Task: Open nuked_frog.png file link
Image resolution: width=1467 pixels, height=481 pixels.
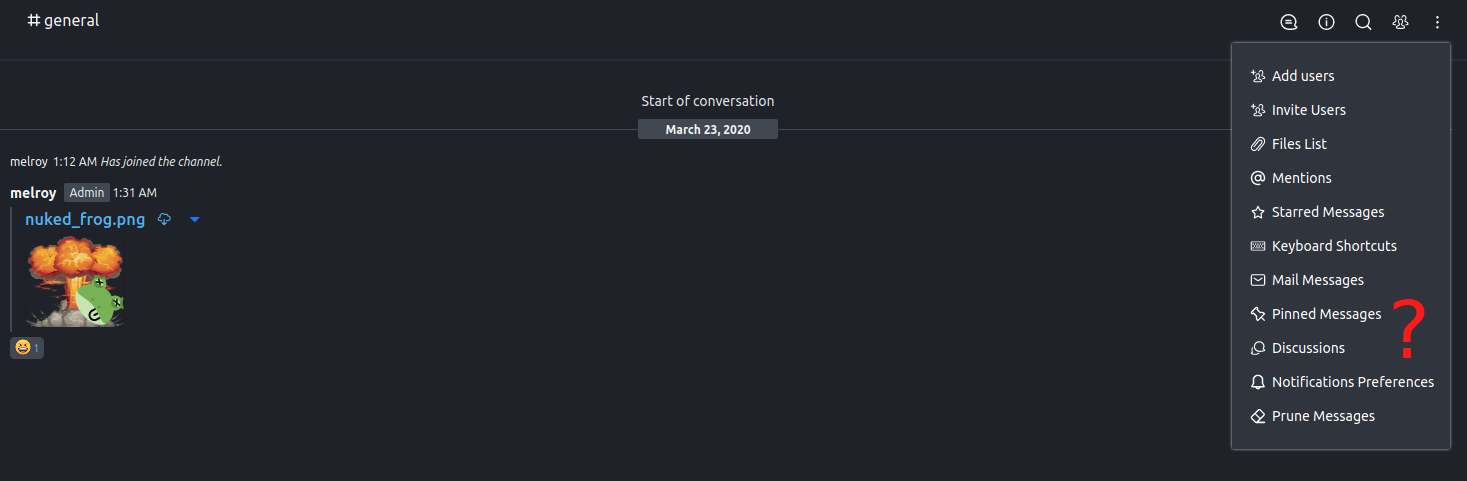Action: click(85, 219)
